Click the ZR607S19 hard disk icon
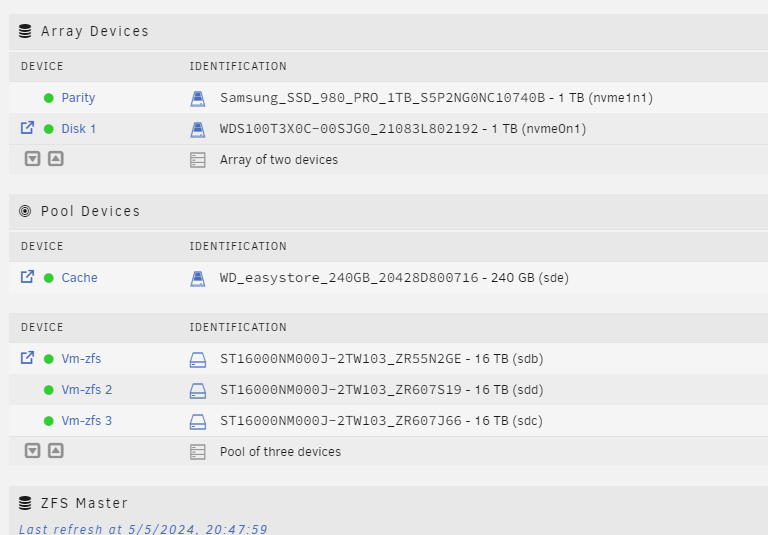 coord(198,390)
